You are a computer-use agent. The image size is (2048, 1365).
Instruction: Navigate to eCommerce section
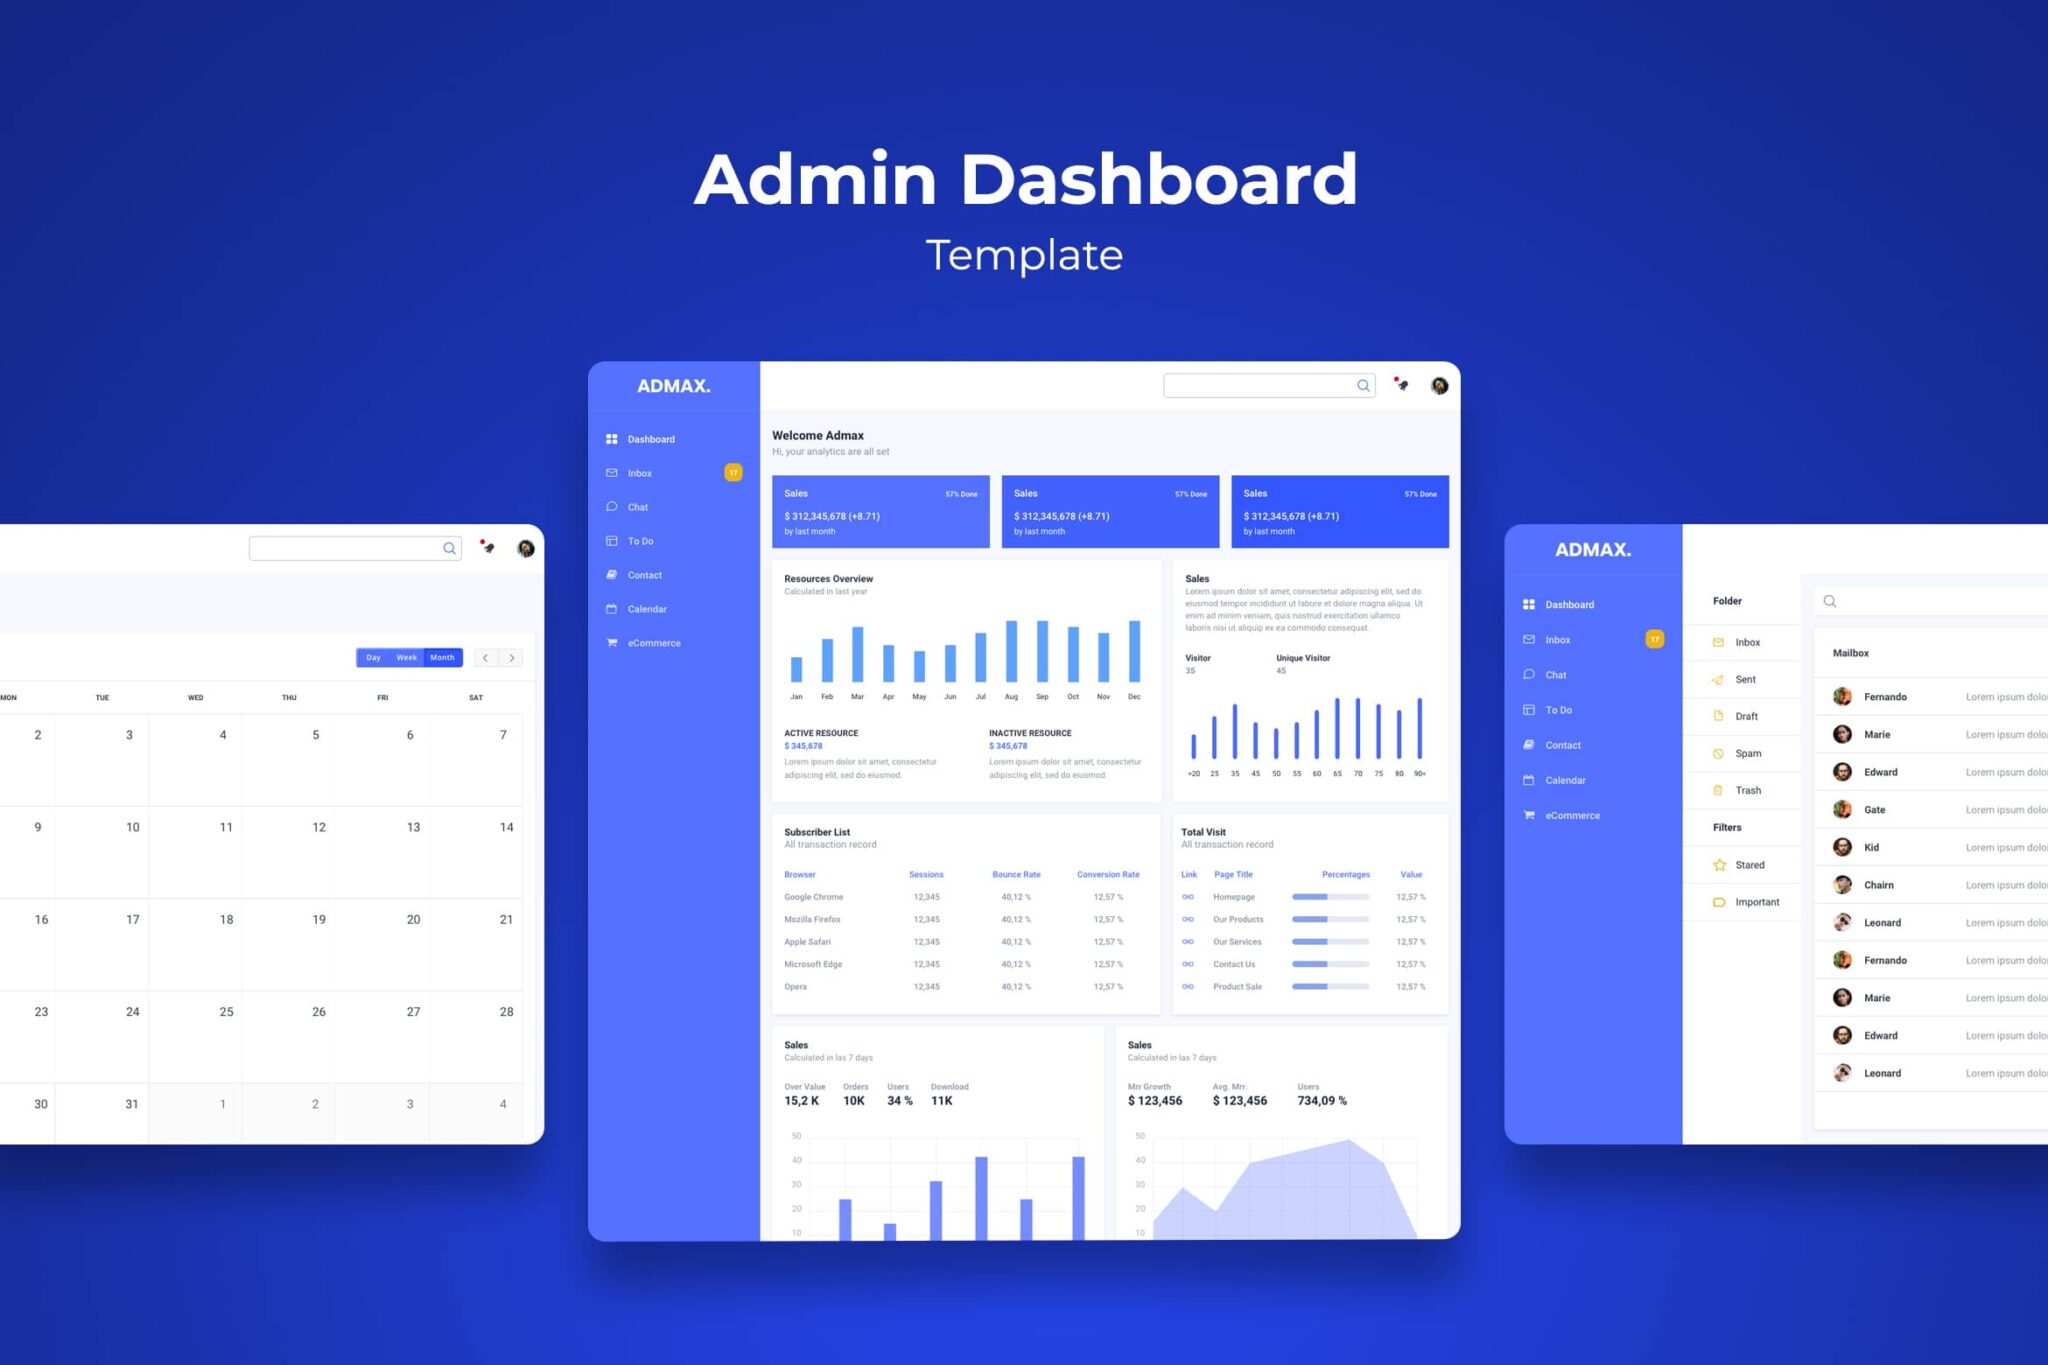pyautogui.click(x=655, y=643)
